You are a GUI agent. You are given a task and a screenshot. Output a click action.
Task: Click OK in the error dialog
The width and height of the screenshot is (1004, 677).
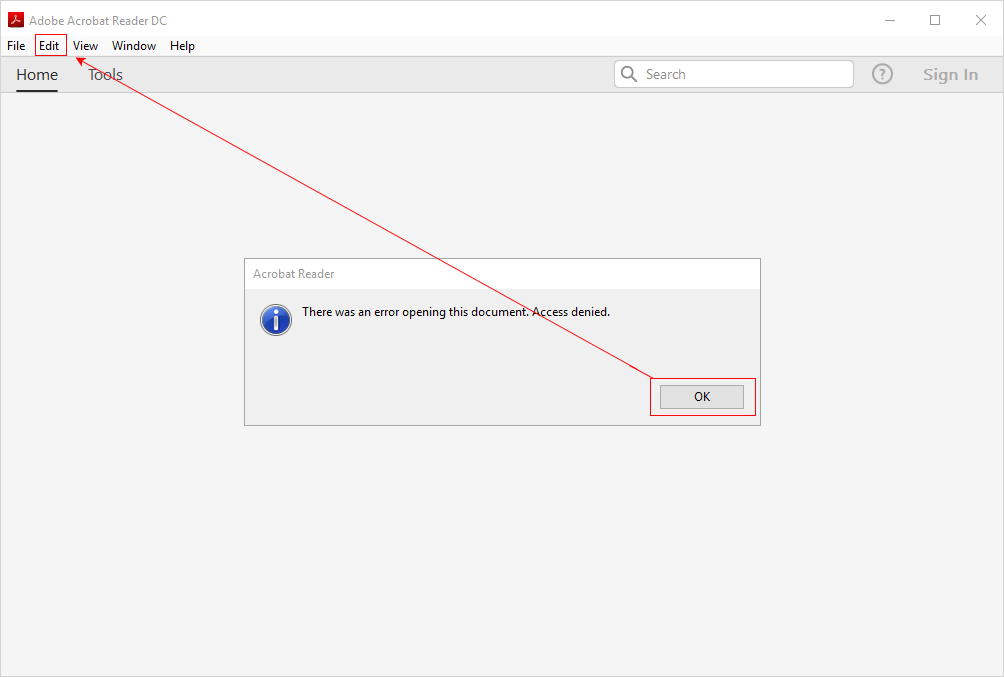coord(702,396)
